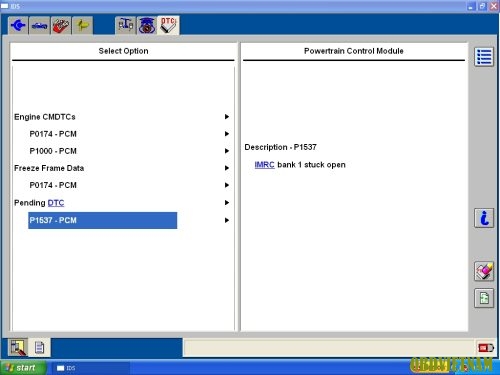Click the blue back arrow toolbar icon
Viewport: 500px width, 375px height.
pyautogui.click(x=18, y=25)
